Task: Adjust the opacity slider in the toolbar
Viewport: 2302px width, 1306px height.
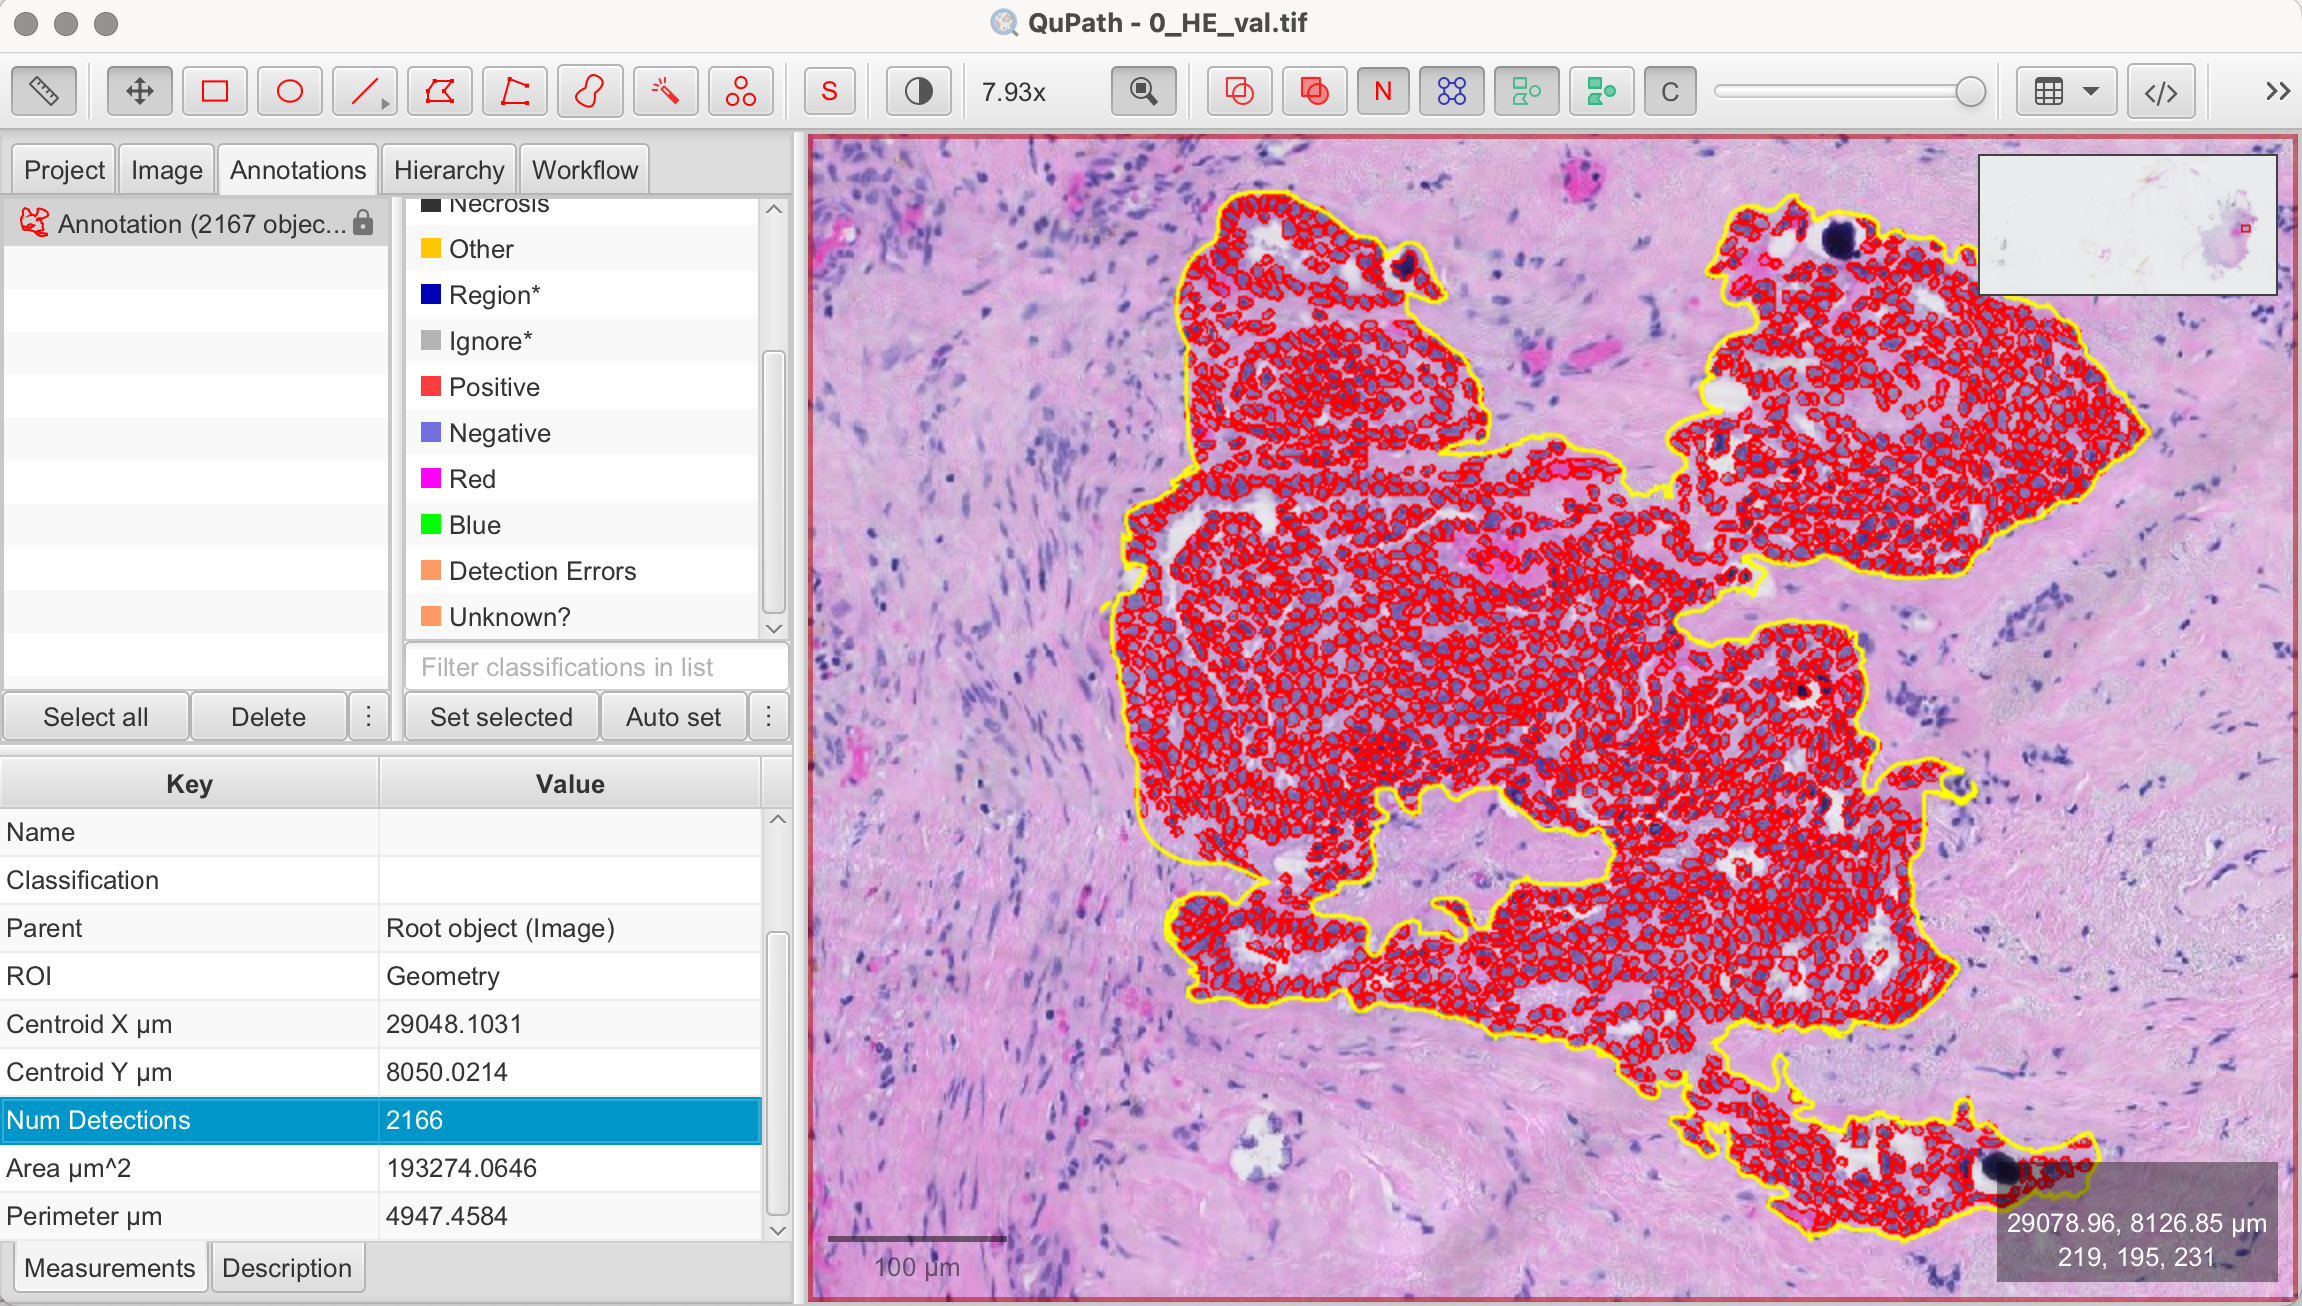Action: tap(1848, 91)
